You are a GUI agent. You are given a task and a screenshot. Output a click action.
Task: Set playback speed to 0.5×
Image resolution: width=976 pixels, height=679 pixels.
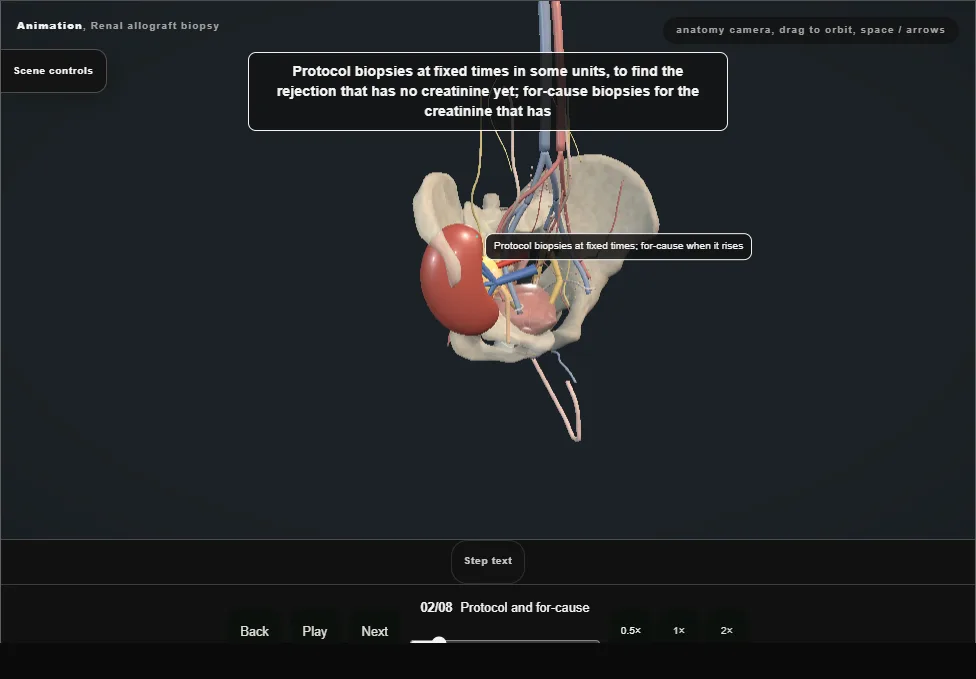pos(631,630)
